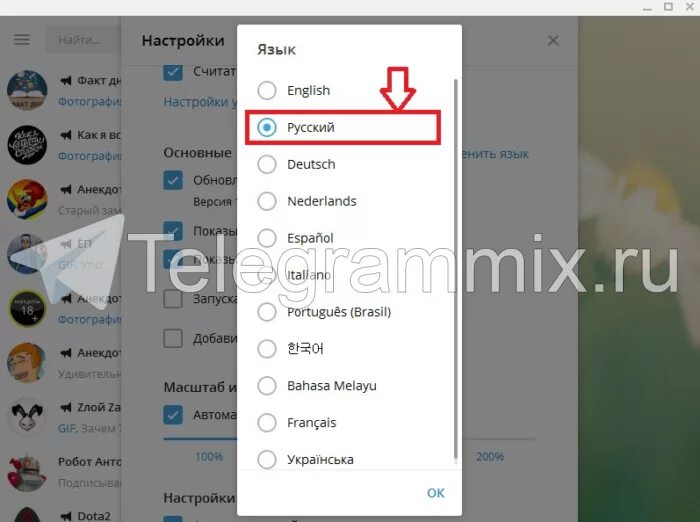700x522 pixels.
Task: Open the black lettering channel avatar
Action: [x=27, y=145]
